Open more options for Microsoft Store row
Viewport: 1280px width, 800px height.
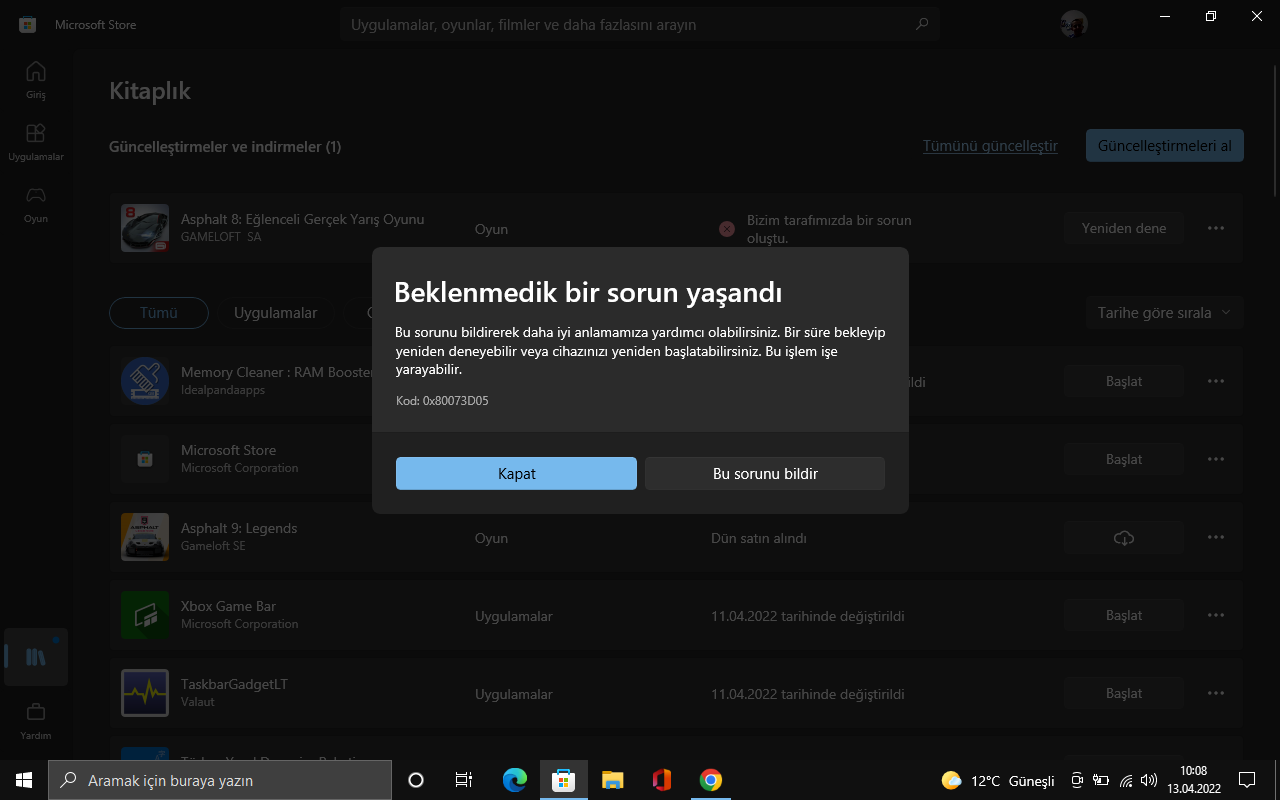click(x=1216, y=459)
